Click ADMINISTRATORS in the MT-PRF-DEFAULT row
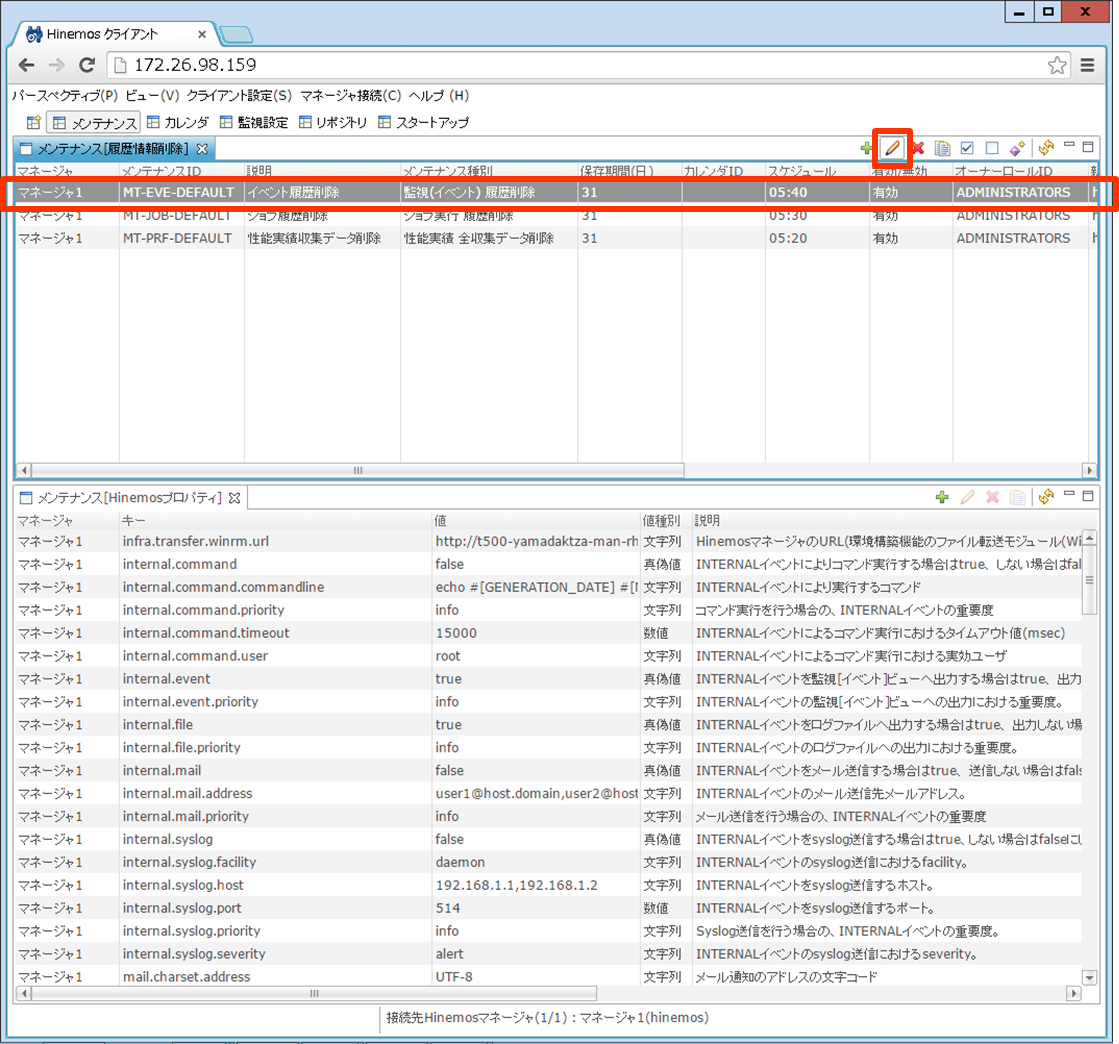This screenshot has height=1044, width=1119. pyautogui.click(x=1013, y=238)
